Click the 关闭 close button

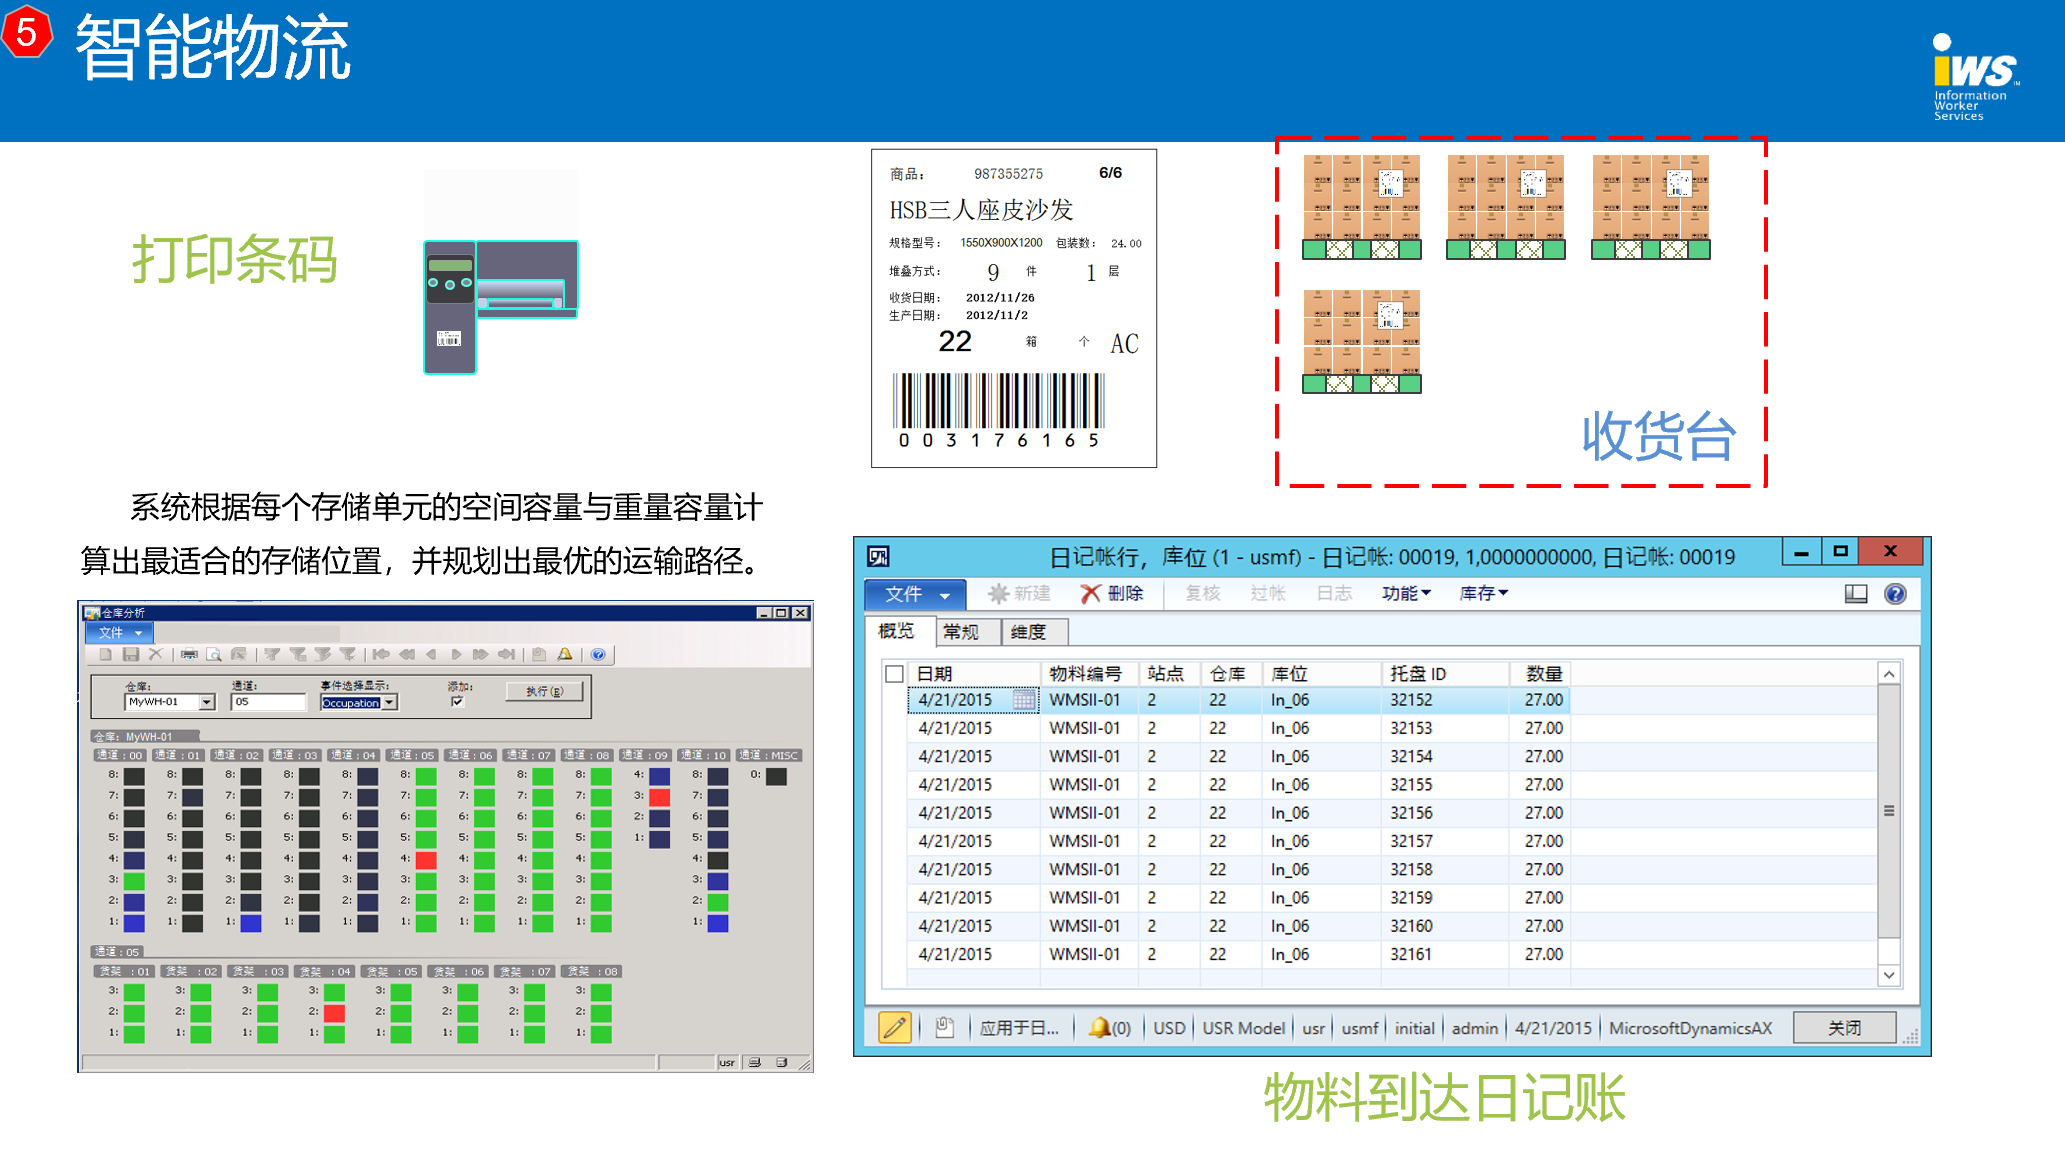1844,1028
